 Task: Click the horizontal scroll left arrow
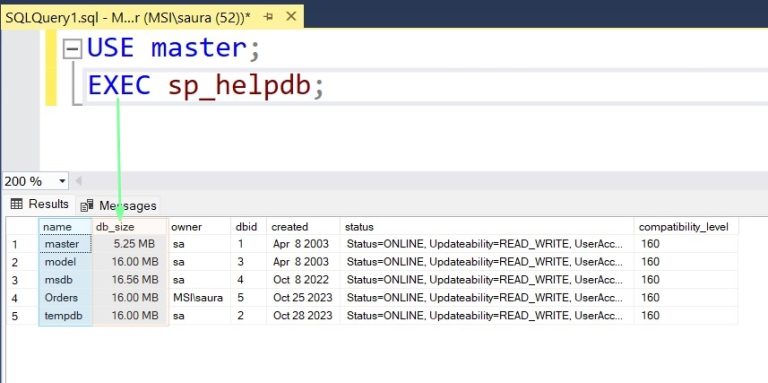pyautogui.click(x=78, y=181)
